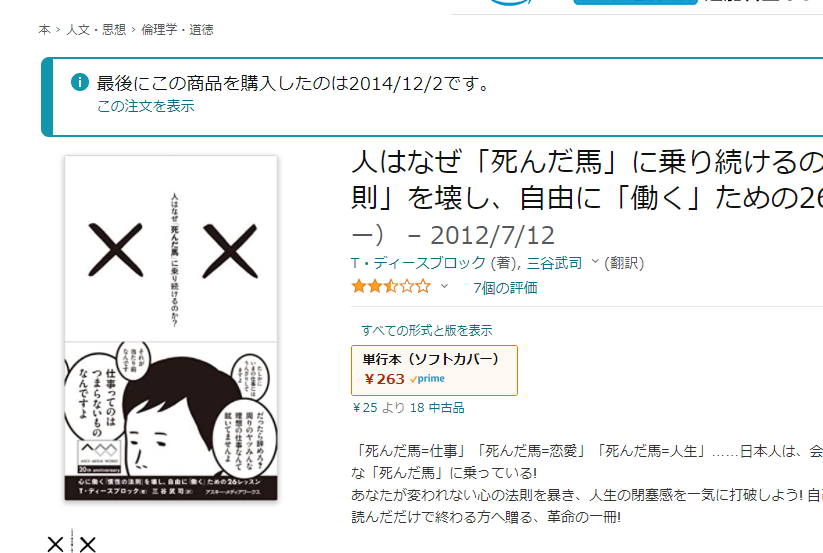Screen dimensions: 823x553
Task: Select the 単行本（ソフトカバー）format box
Action: (434, 370)
